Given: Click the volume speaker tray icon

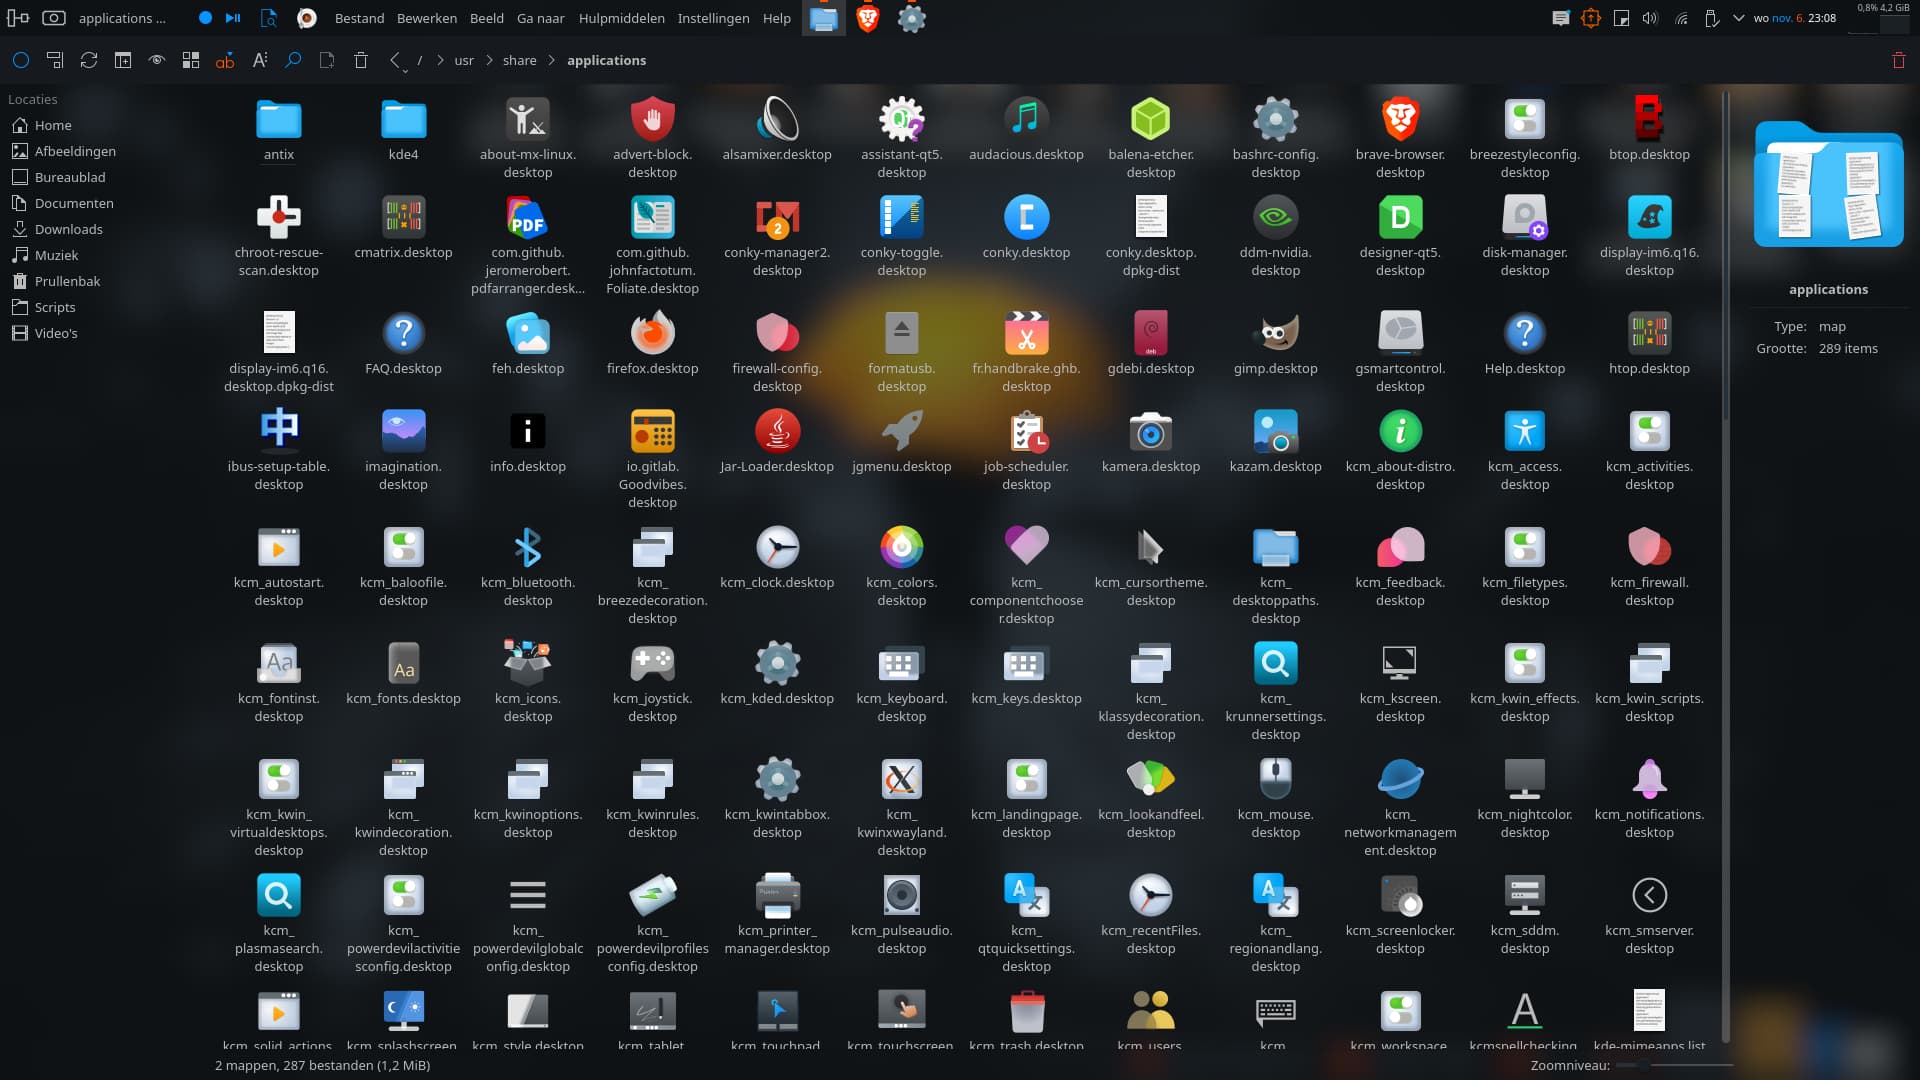Looking at the screenshot, I should coord(1650,18).
